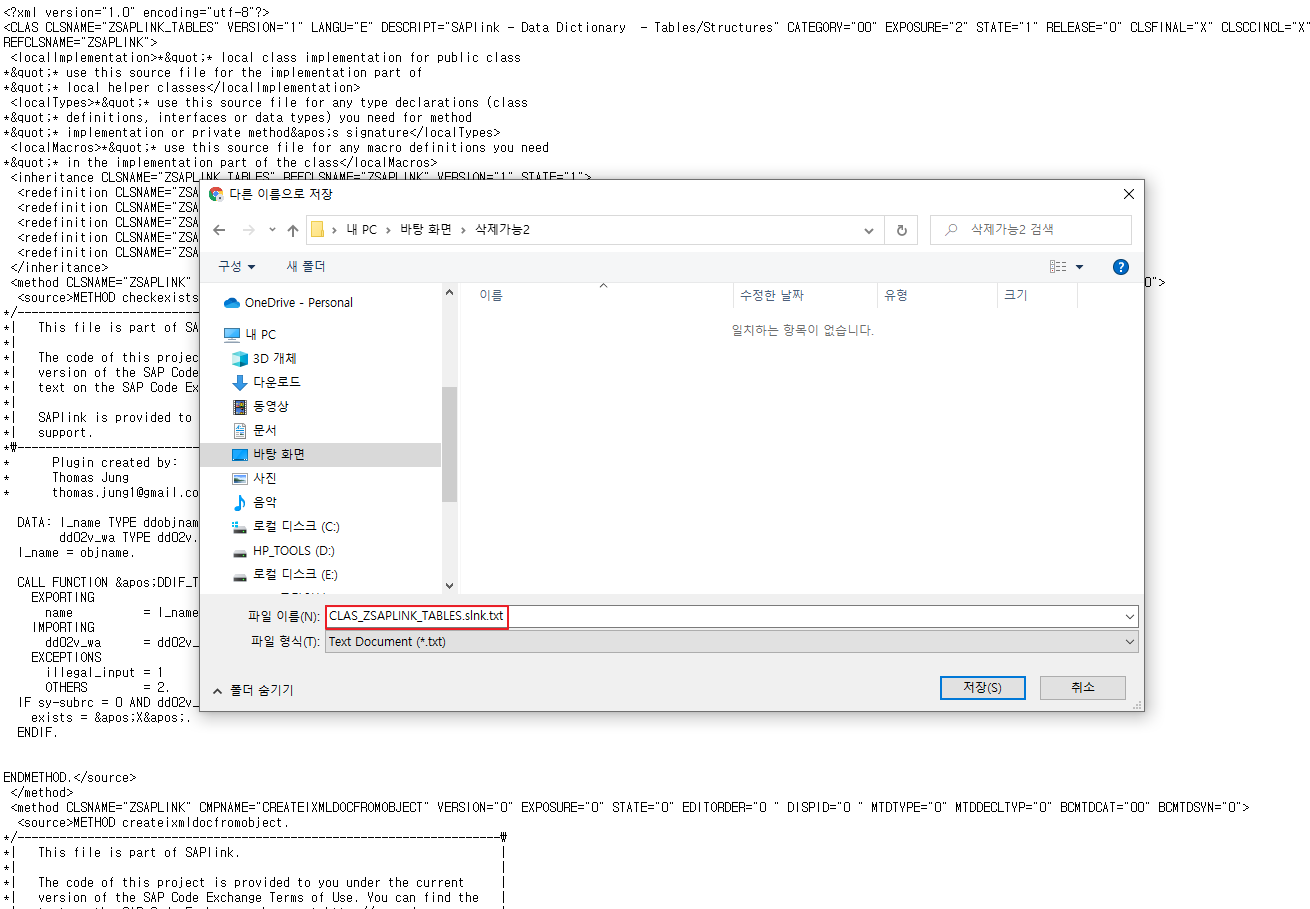Open 음악 folder

[x=255, y=502]
